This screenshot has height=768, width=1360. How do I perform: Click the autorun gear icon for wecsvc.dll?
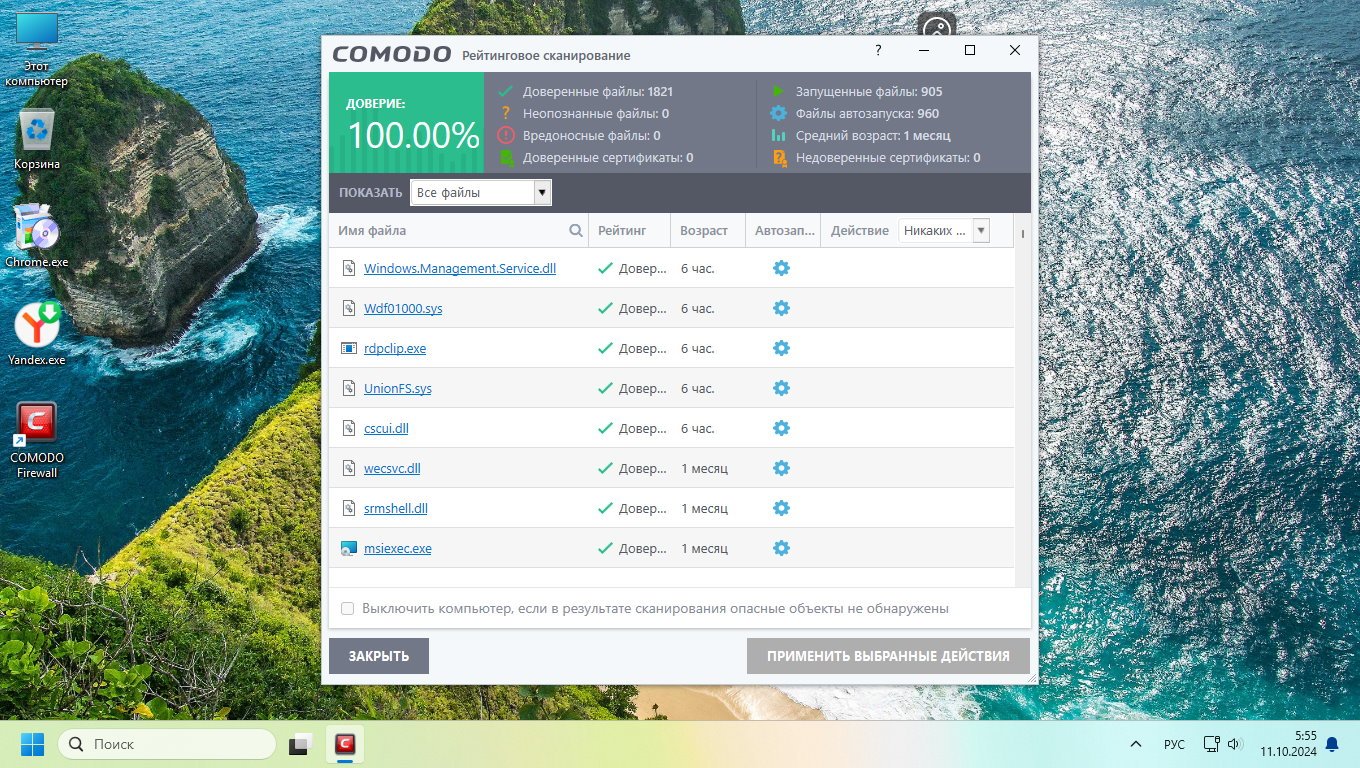(781, 468)
